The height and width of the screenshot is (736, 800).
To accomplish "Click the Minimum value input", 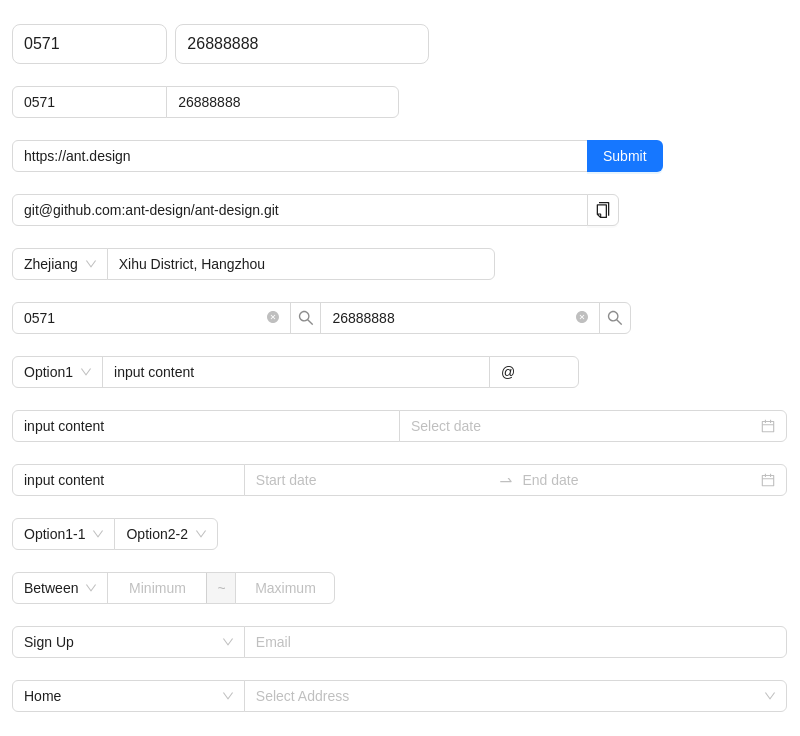I will tap(157, 588).
